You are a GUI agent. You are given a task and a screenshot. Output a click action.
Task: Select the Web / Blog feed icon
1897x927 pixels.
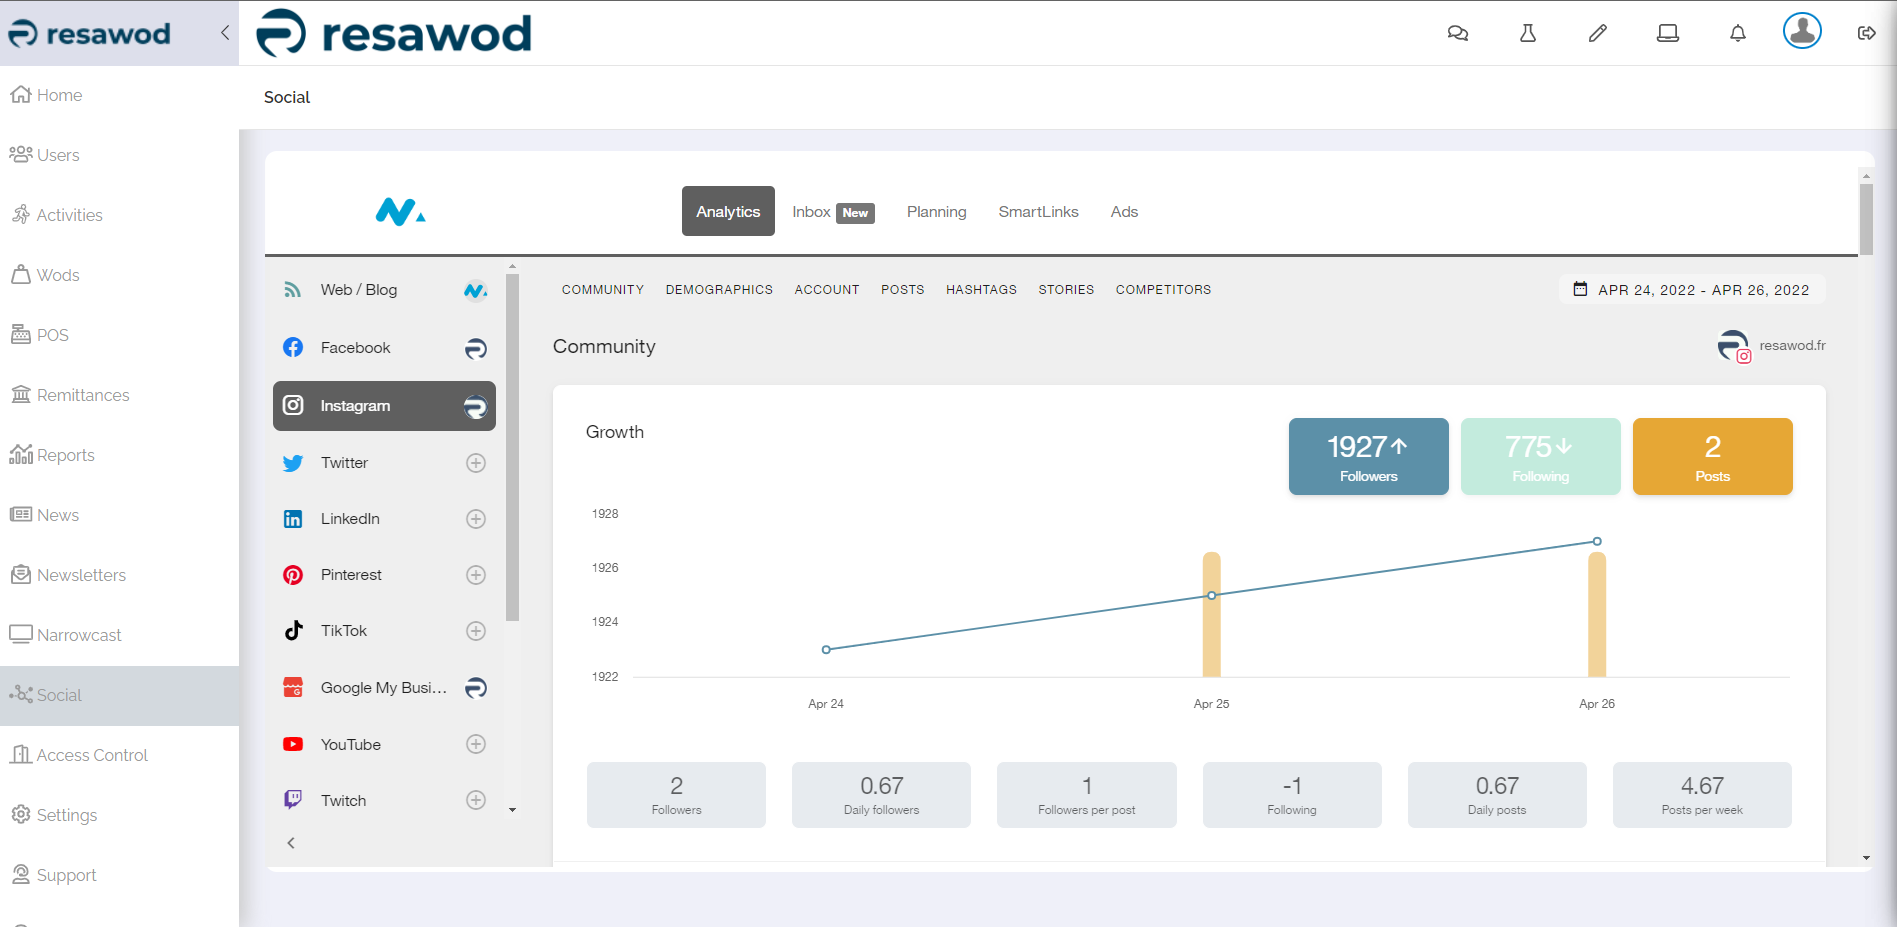pyautogui.click(x=292, y=289)
